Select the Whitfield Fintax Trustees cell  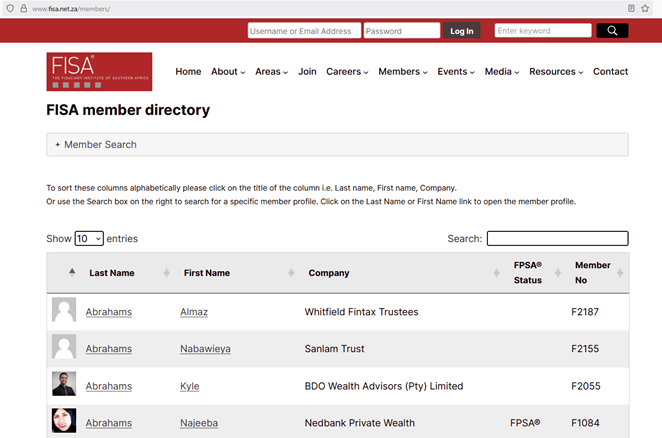click(361, 312)
